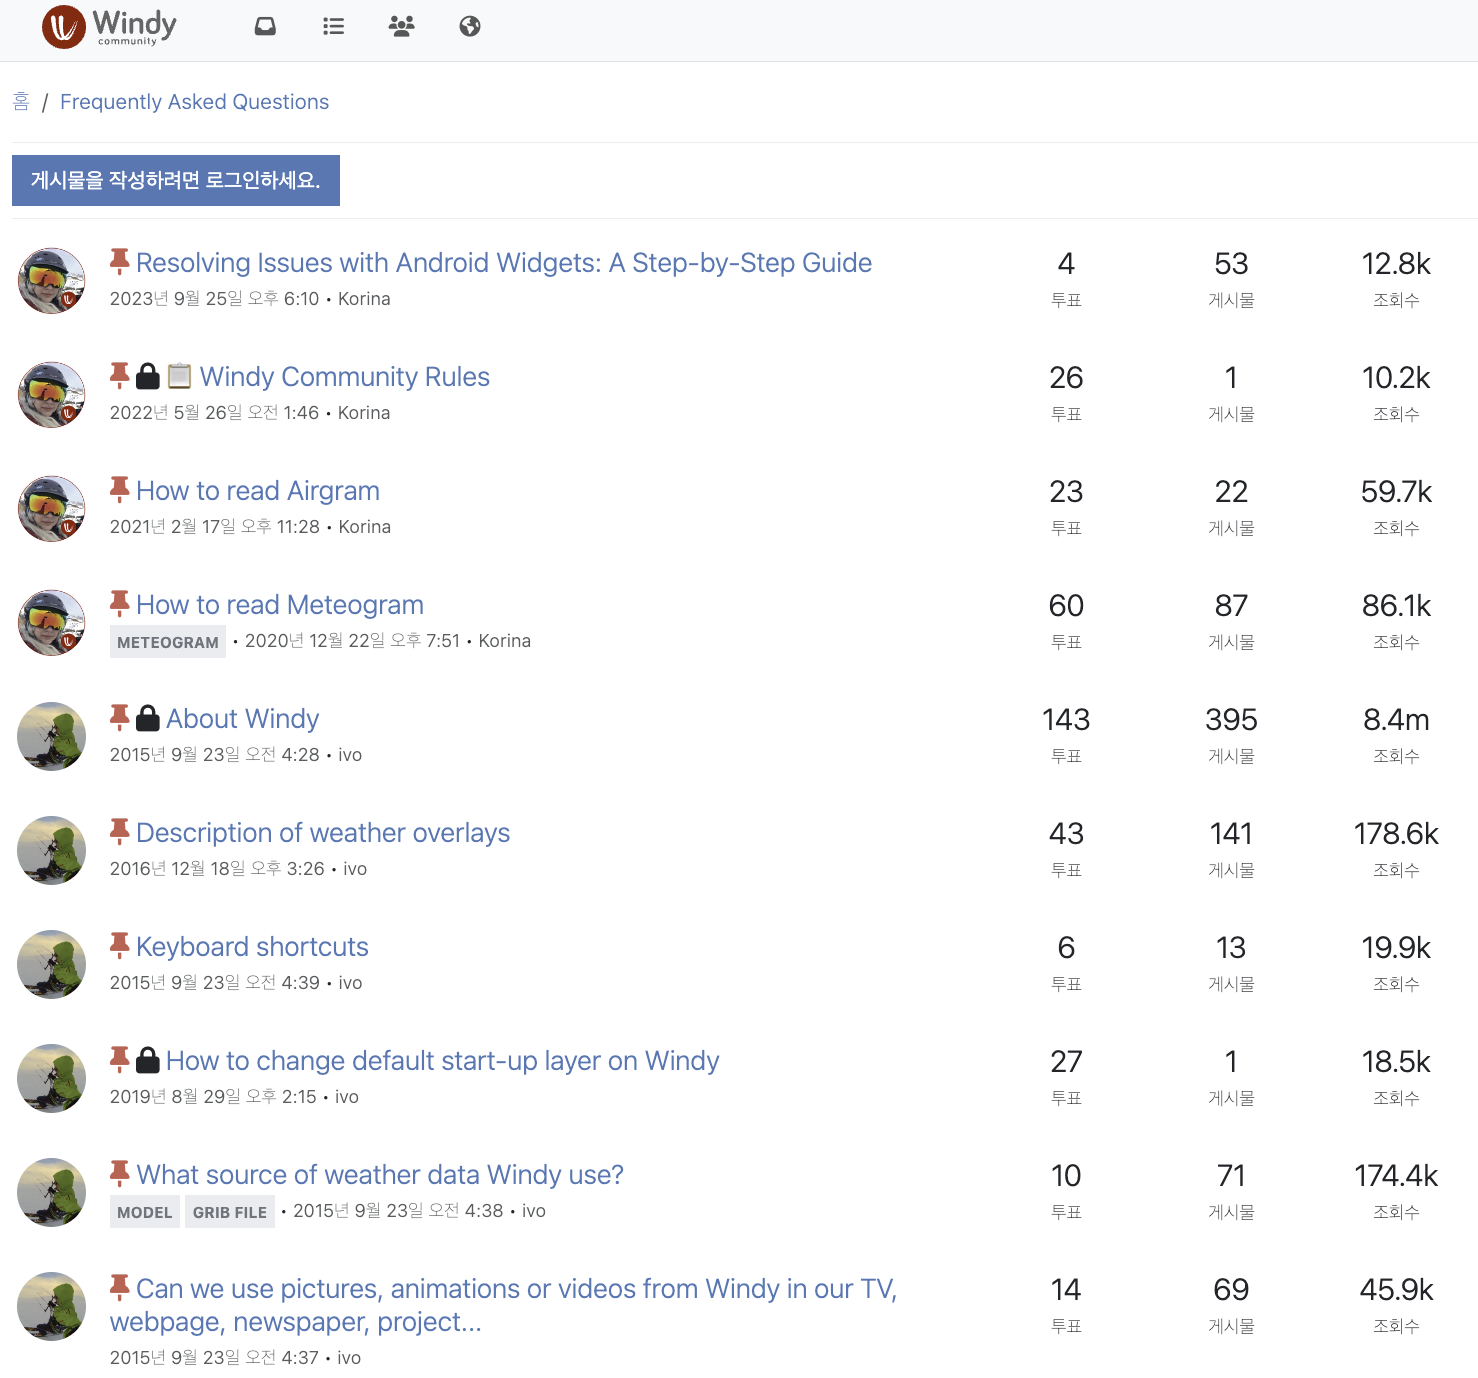Click pin icon on How to read Meteogram

[x=120, y=604]
